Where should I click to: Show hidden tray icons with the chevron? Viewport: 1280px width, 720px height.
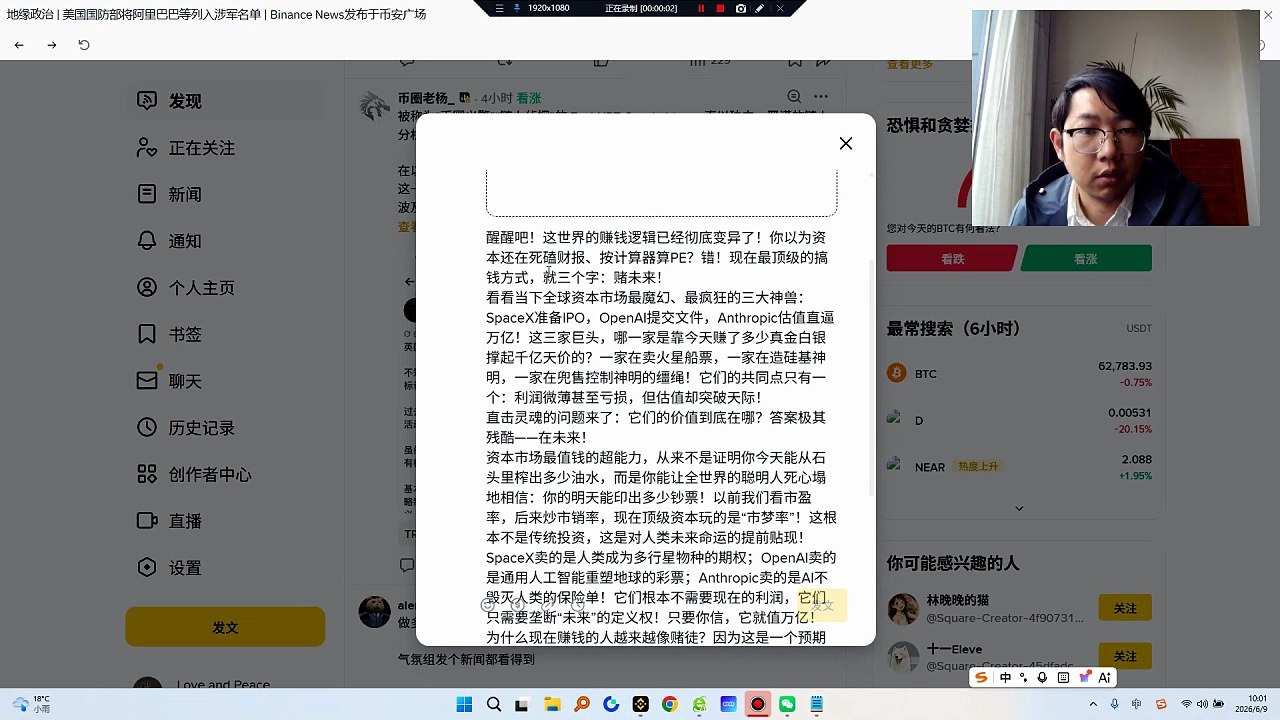pos(1094,704)
